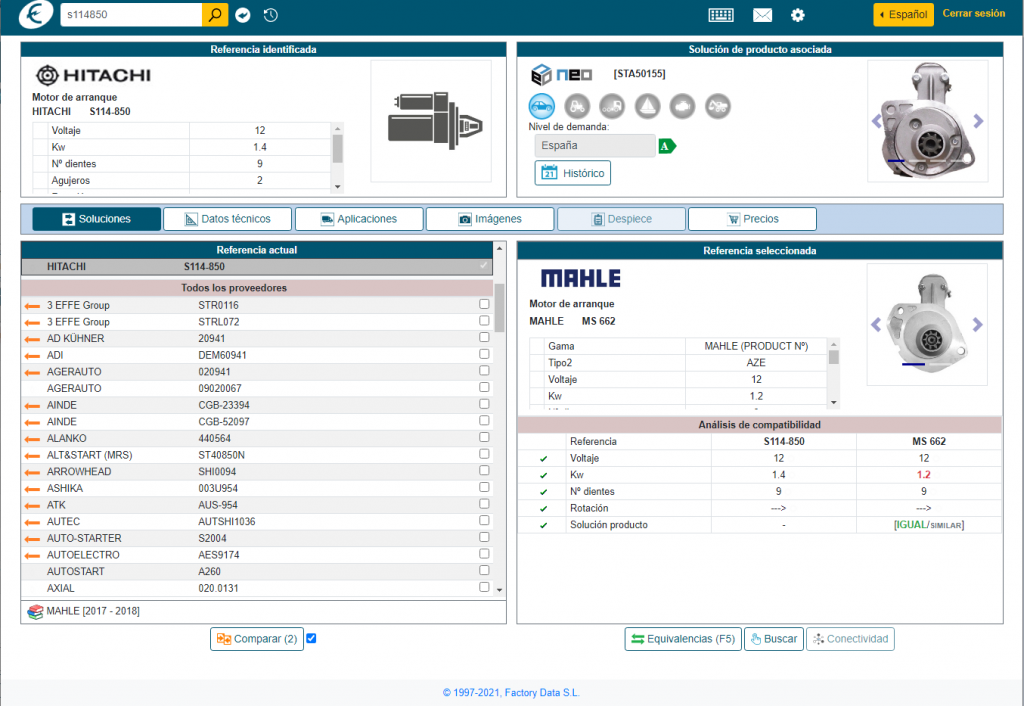Image resolution: width=1024 pixels, height=706 pixels.
Task: Click supplier list scroll-down arrow
Action: [500, 590]
